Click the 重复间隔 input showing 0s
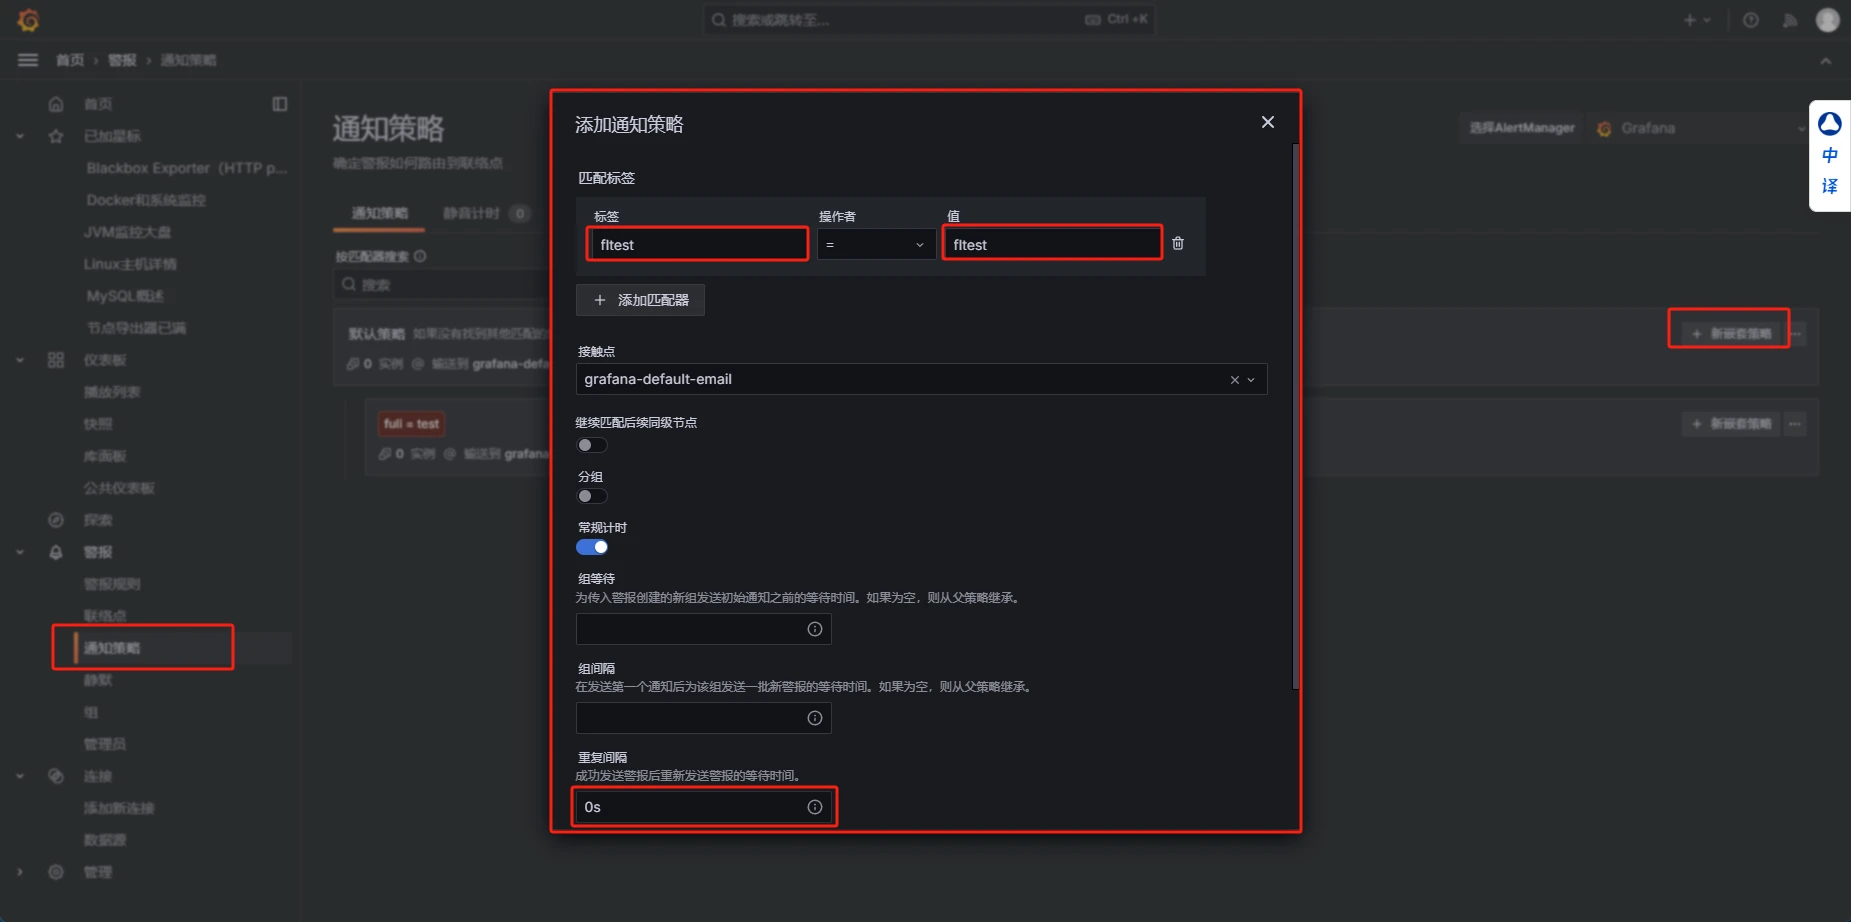 (704, 807)
